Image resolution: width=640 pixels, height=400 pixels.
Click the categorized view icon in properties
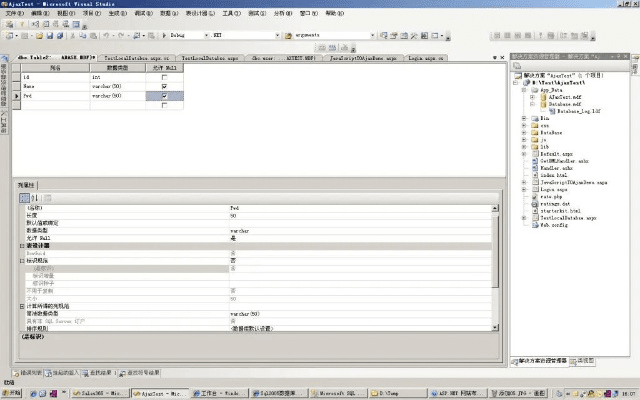(23, 198)
